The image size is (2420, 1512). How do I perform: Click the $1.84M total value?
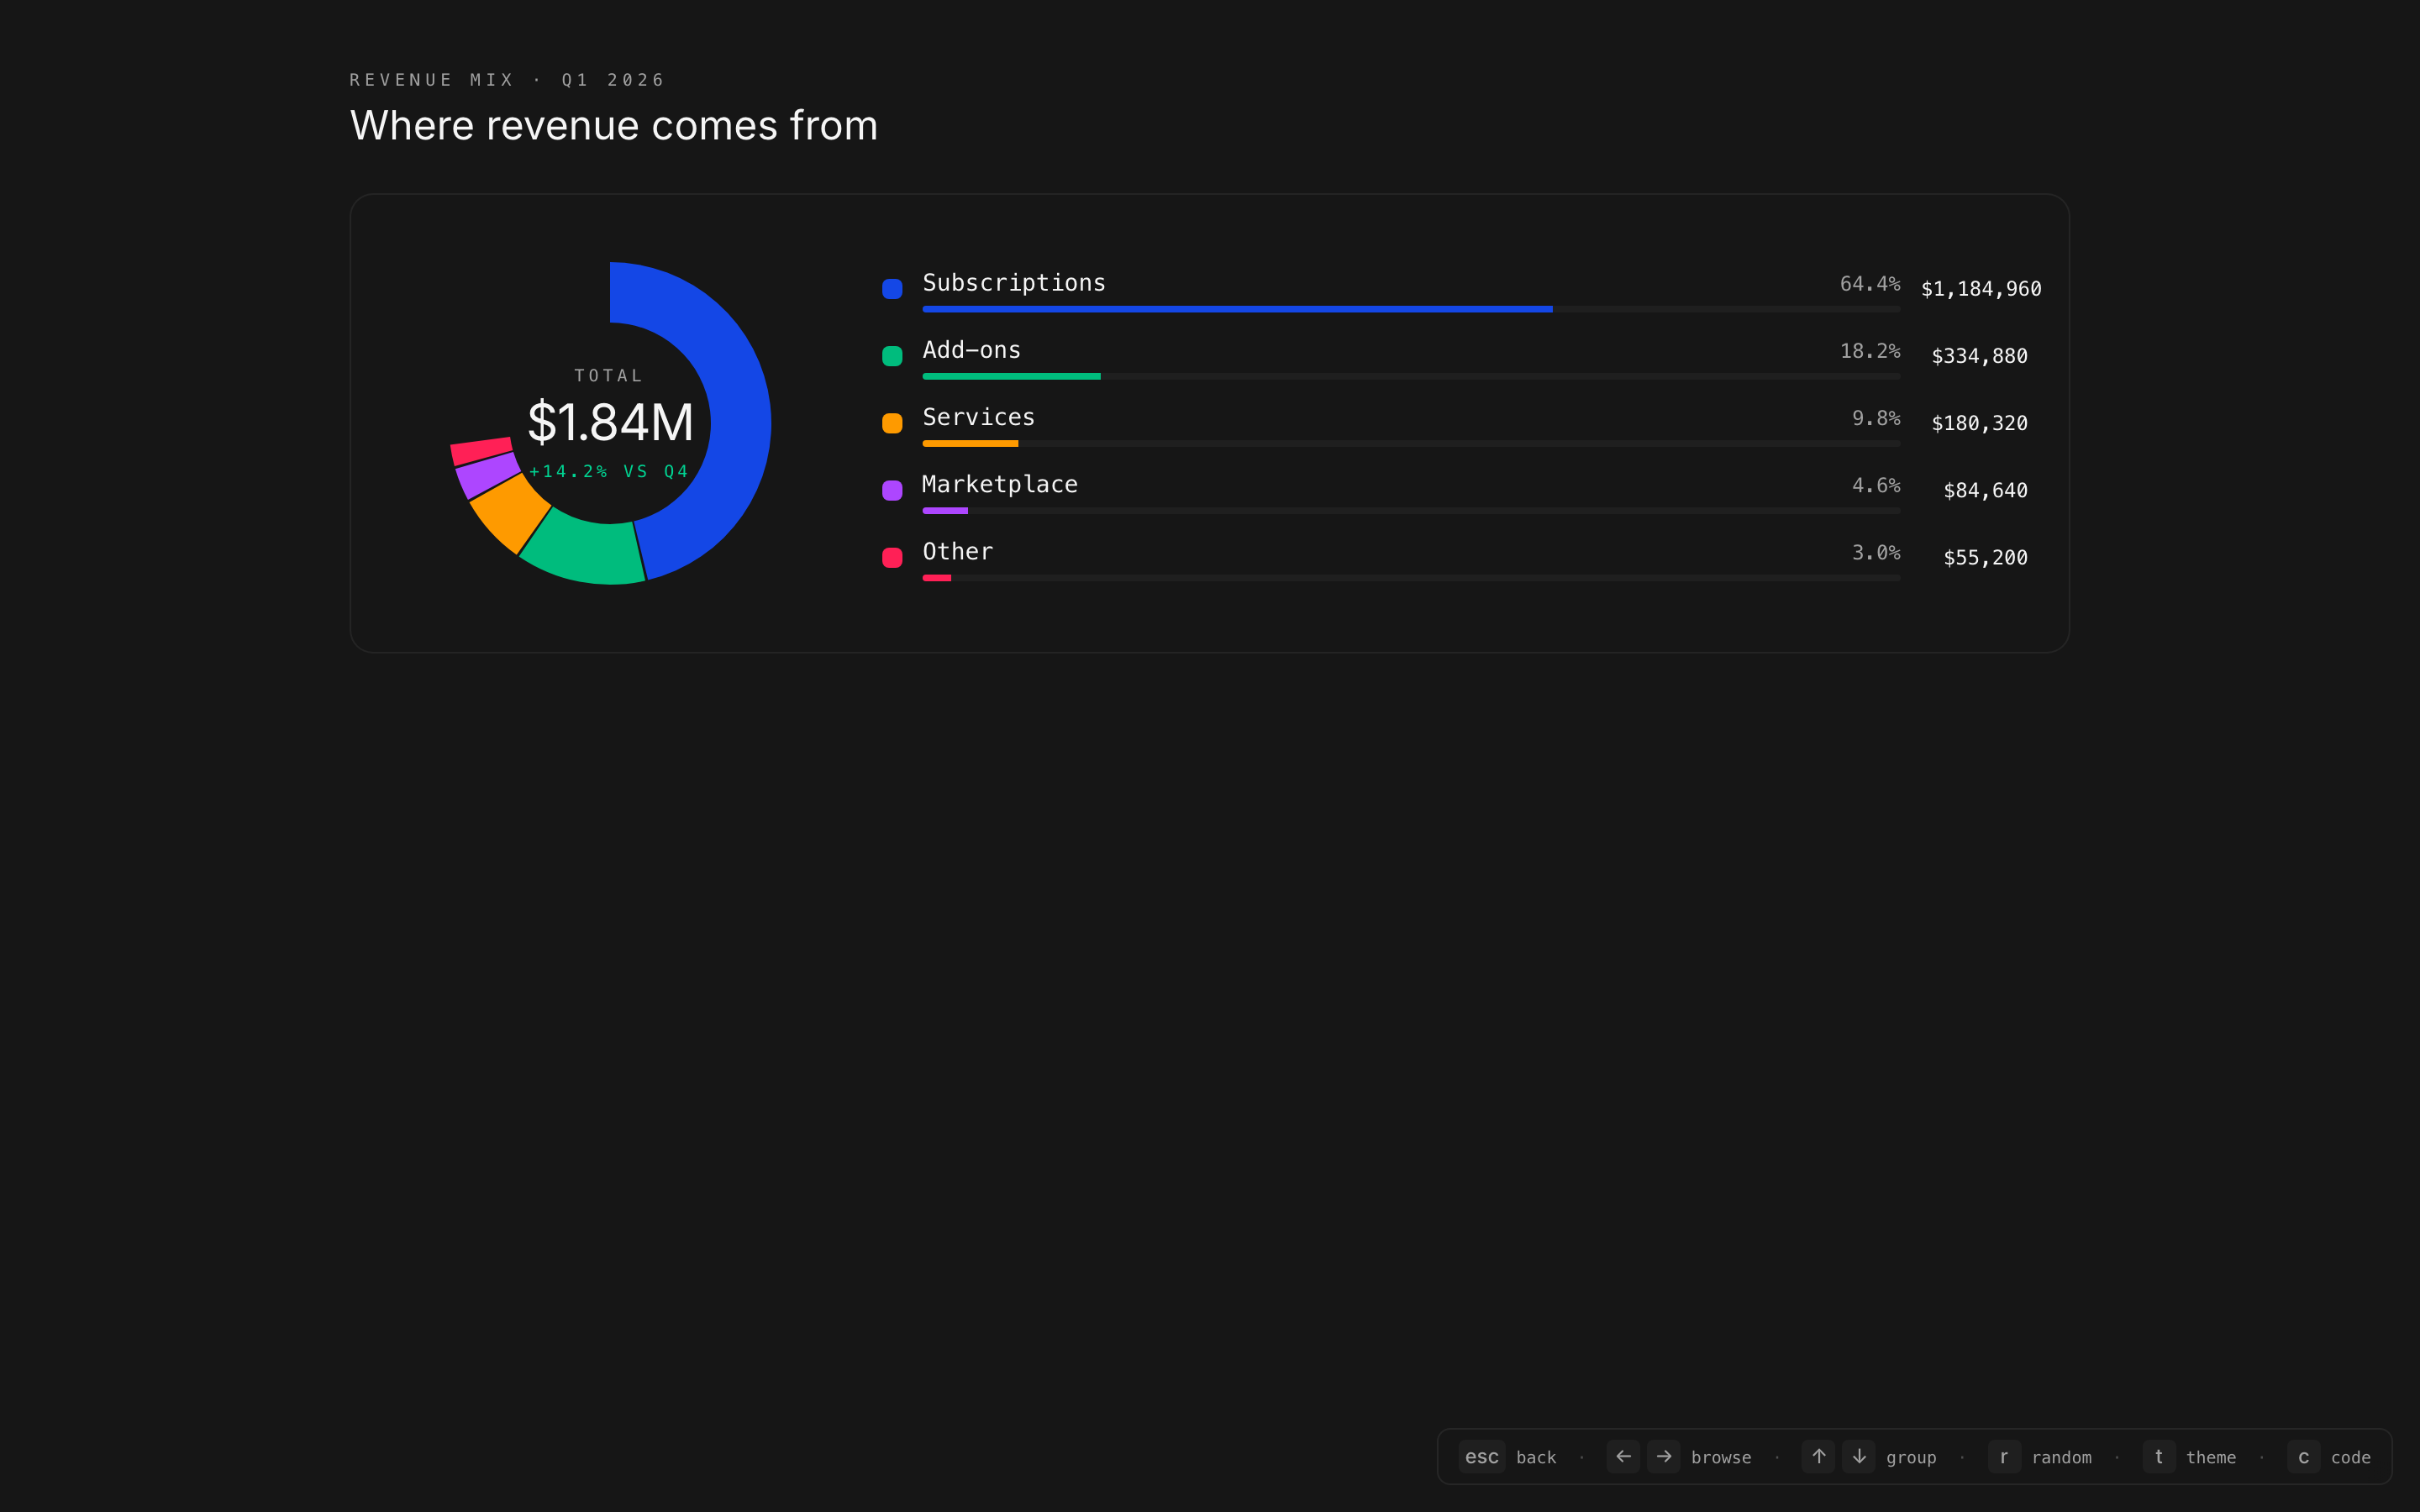click(610, 422)
